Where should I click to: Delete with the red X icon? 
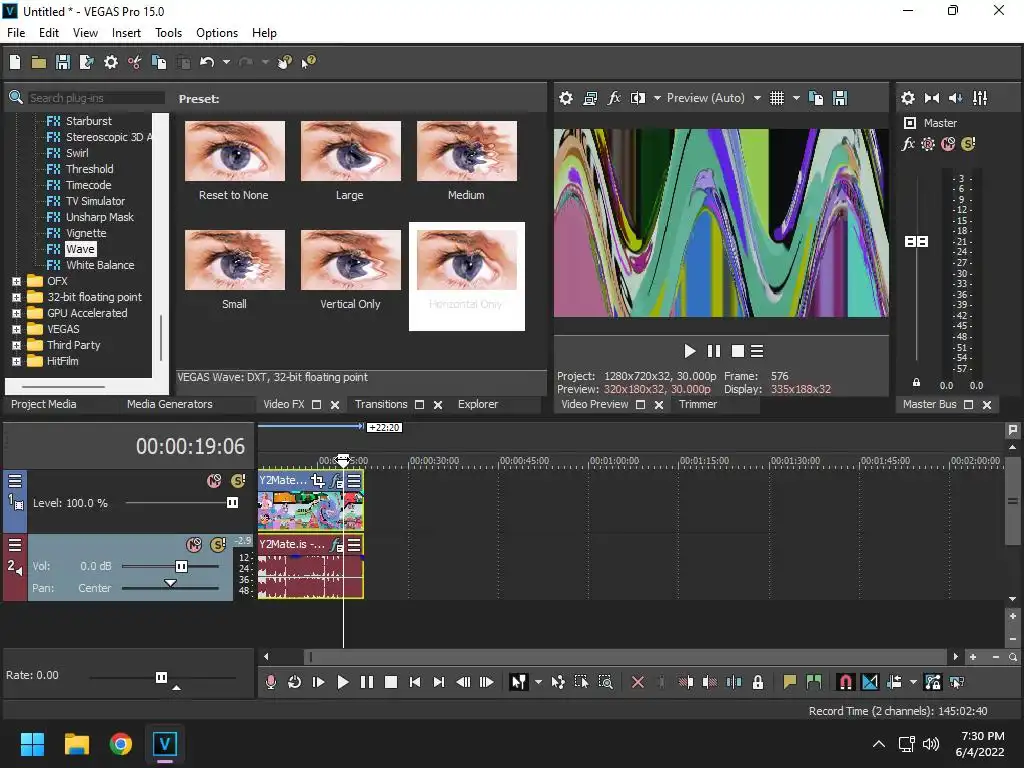click(638, 682)
